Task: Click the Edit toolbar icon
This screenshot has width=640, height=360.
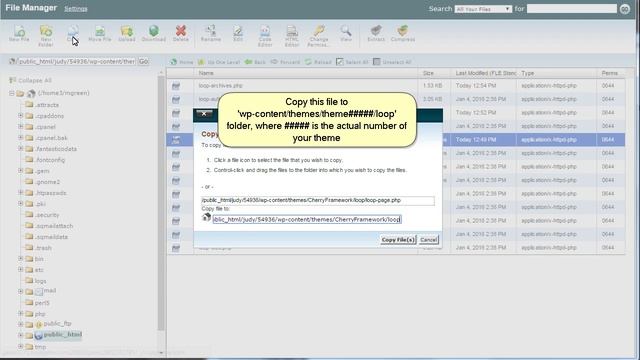Action: coord(238,33)
